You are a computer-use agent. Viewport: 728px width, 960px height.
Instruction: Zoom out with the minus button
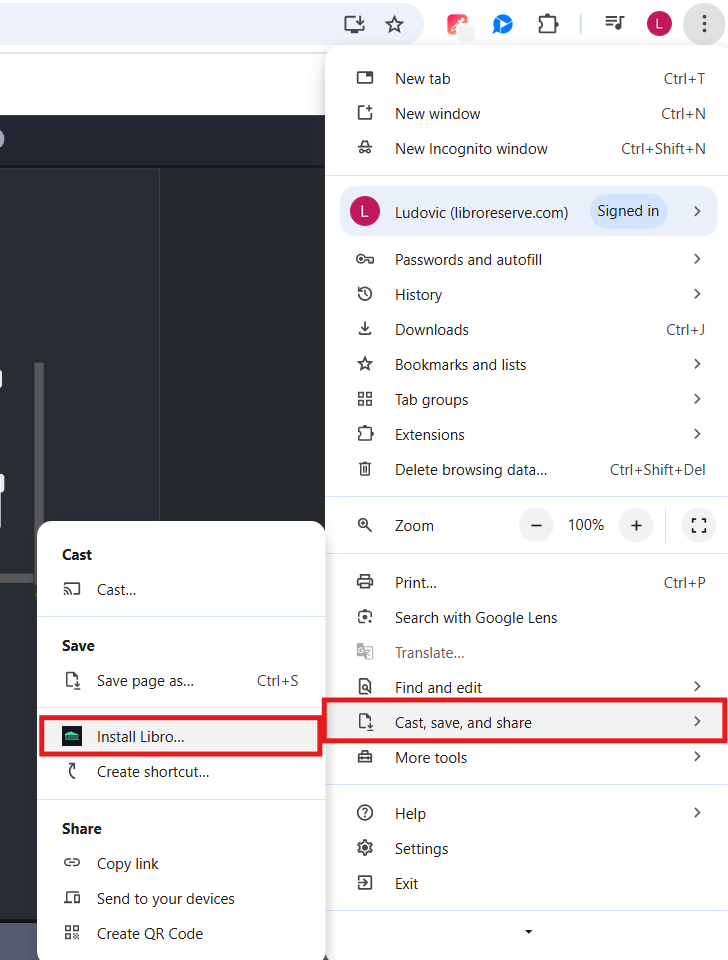(x=536, y=525)
